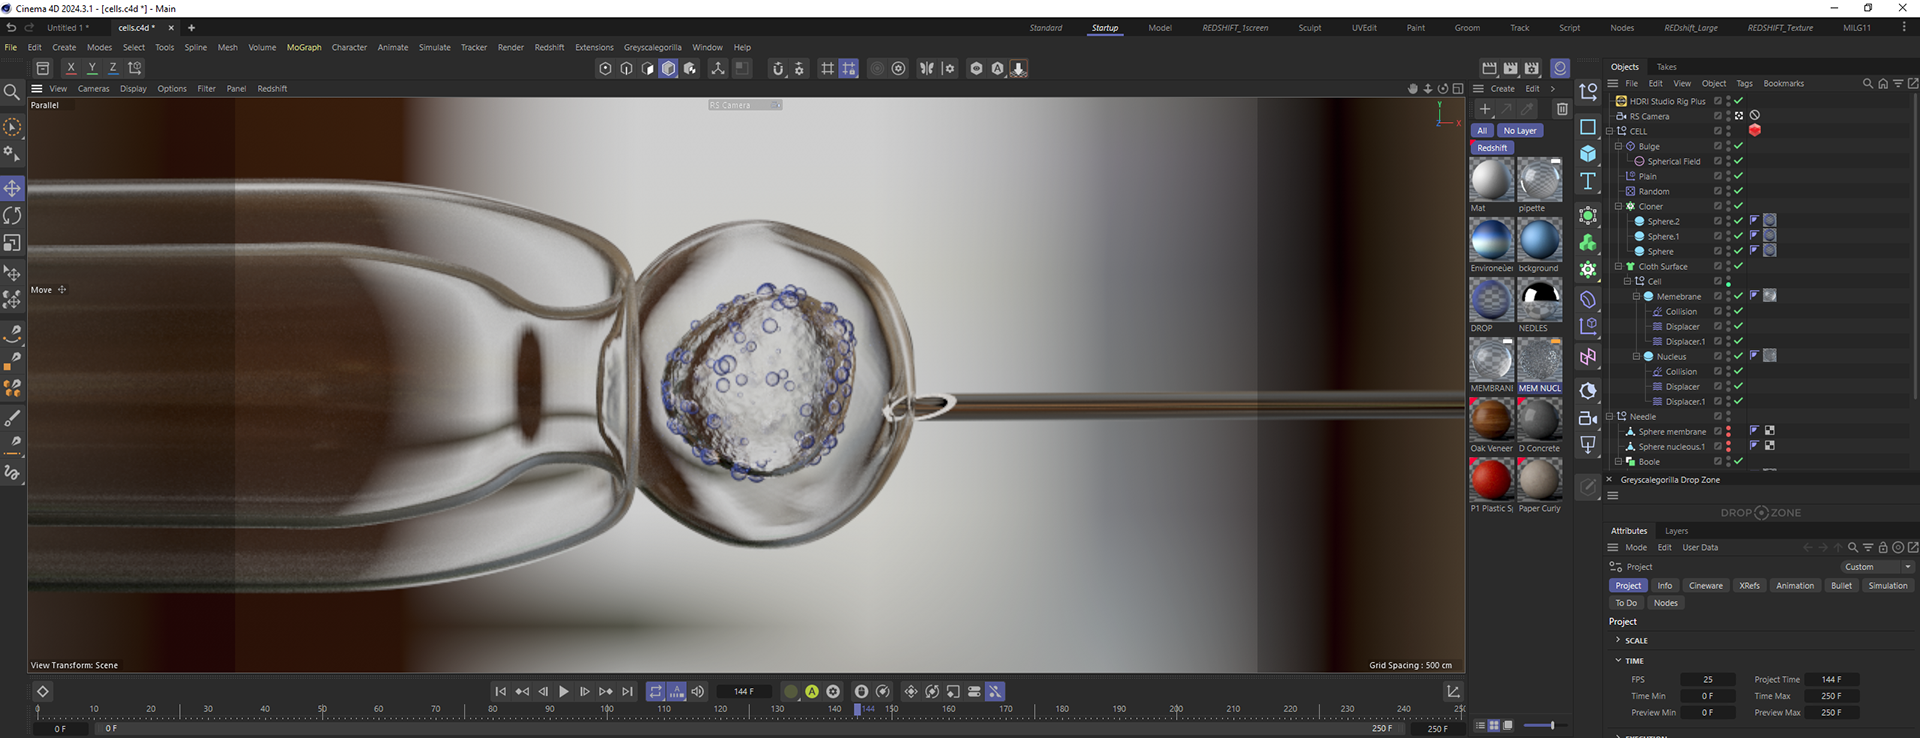Collapse the Nucleus object tree
Image resolution: width=1920 pixels, height=738 pixels.
click(x=1637, y=356)
